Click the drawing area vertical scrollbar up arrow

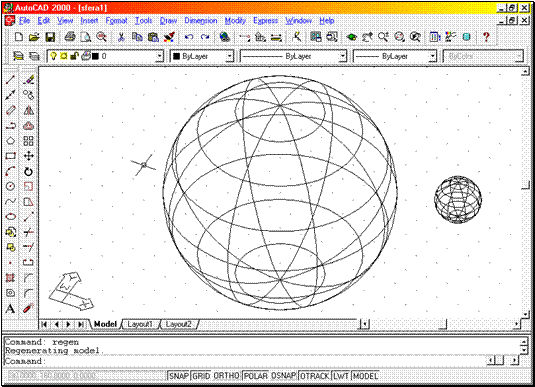(525, 71)
